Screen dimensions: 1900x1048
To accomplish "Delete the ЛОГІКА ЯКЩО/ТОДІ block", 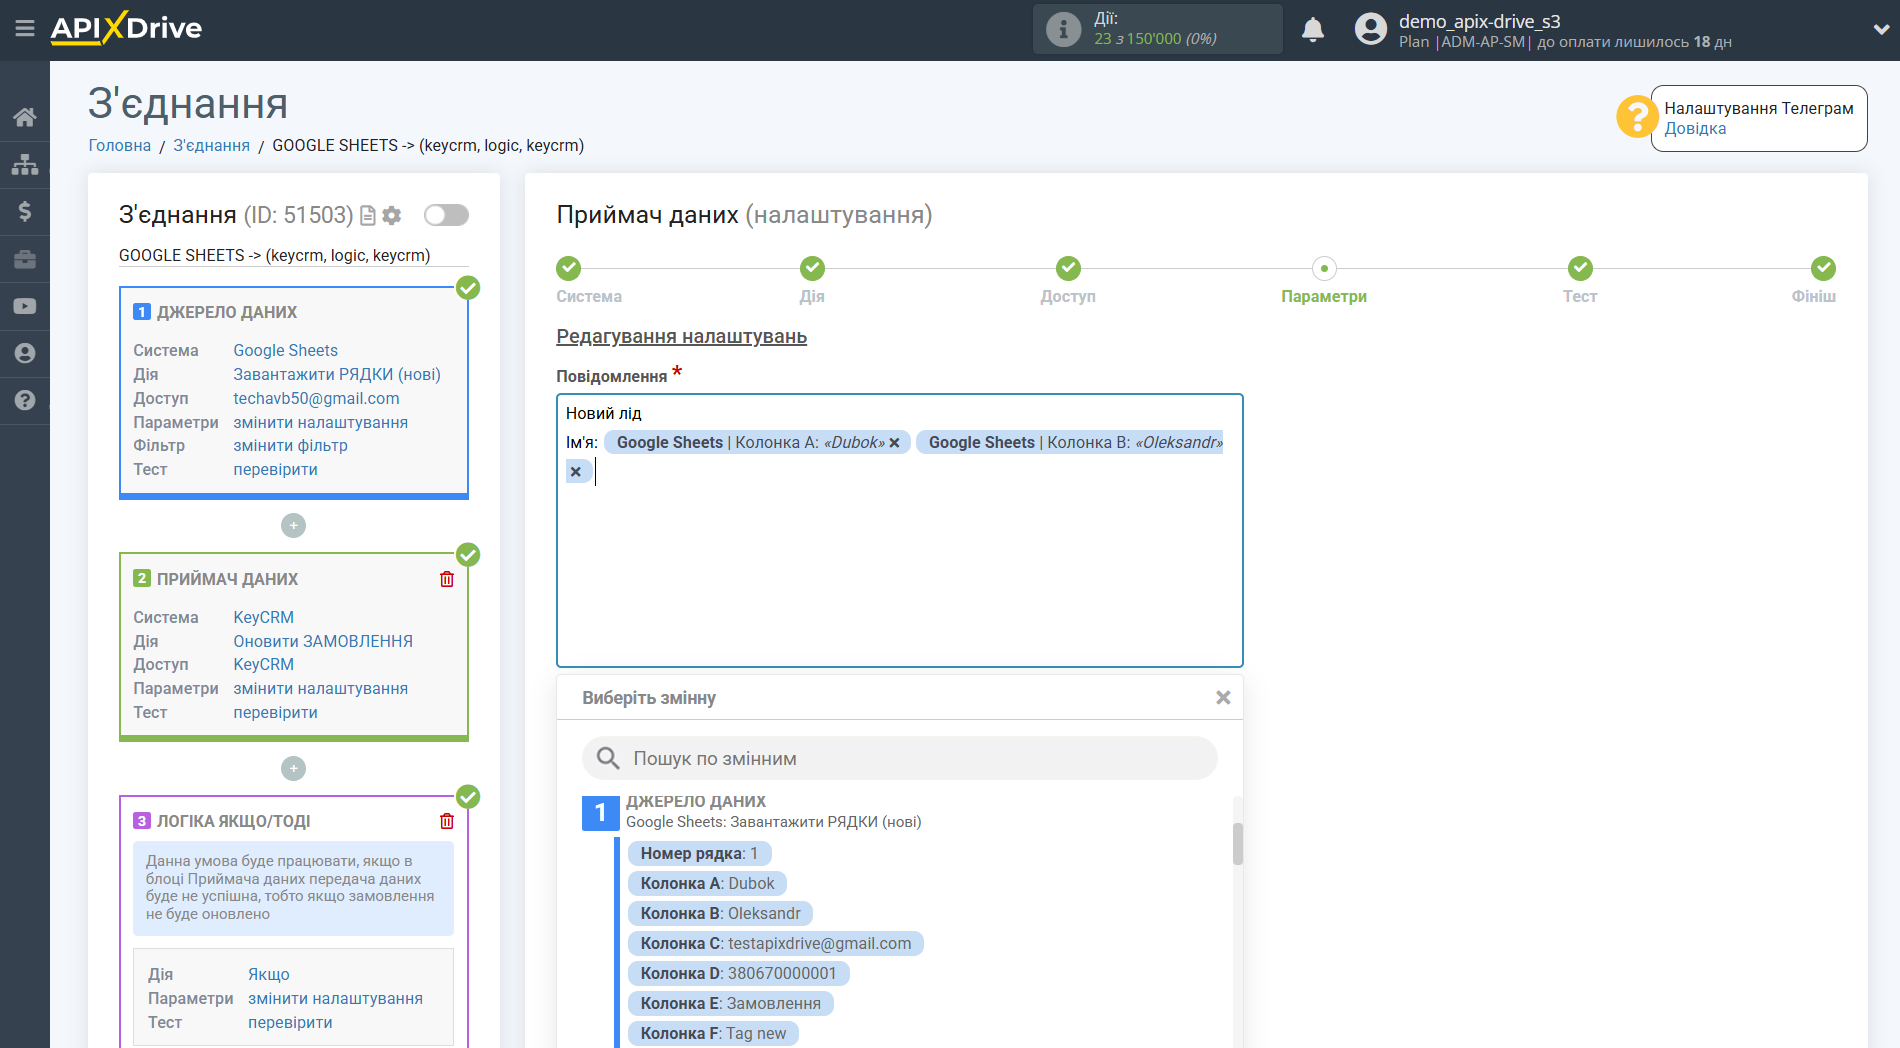I will [x=447, y=821].
